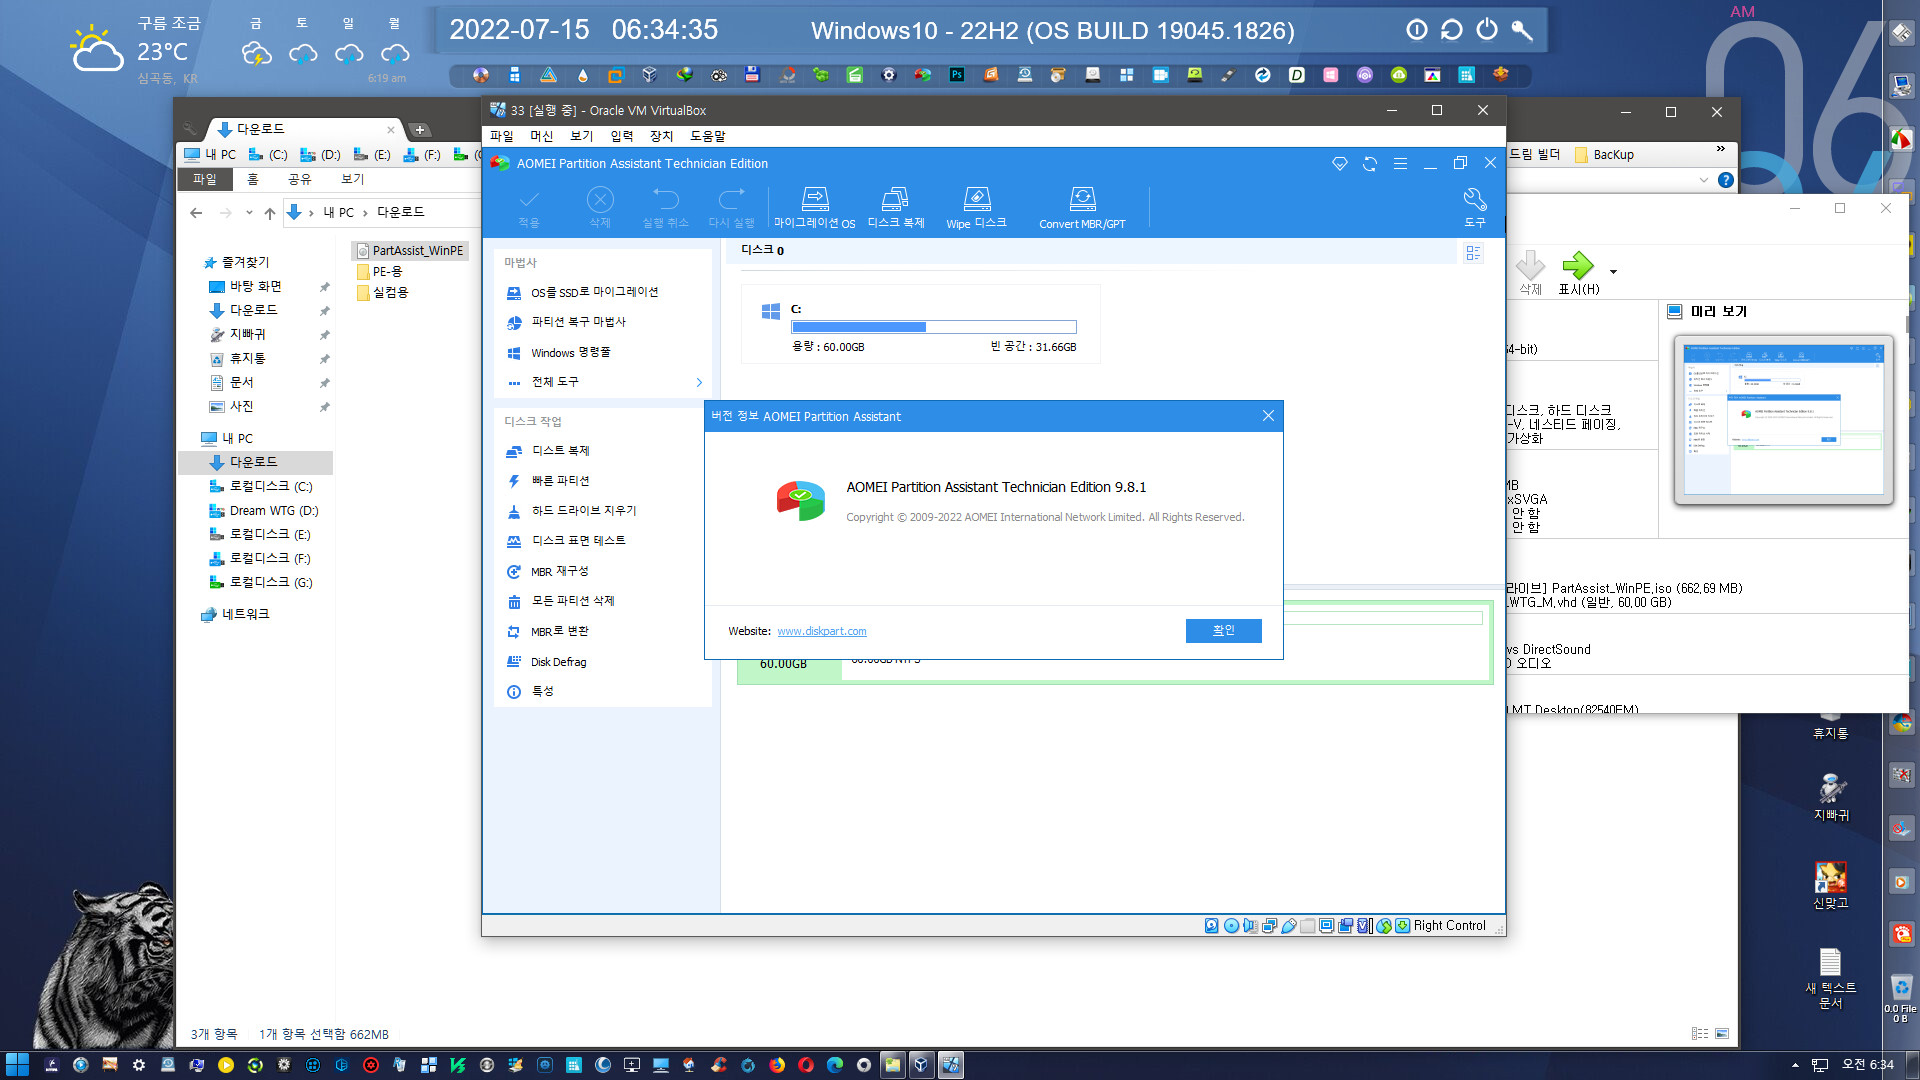1920x1080 pixels.
Task: Switch to Explorer 공유 ribbon tab
Action: click(x=300, y=180)
